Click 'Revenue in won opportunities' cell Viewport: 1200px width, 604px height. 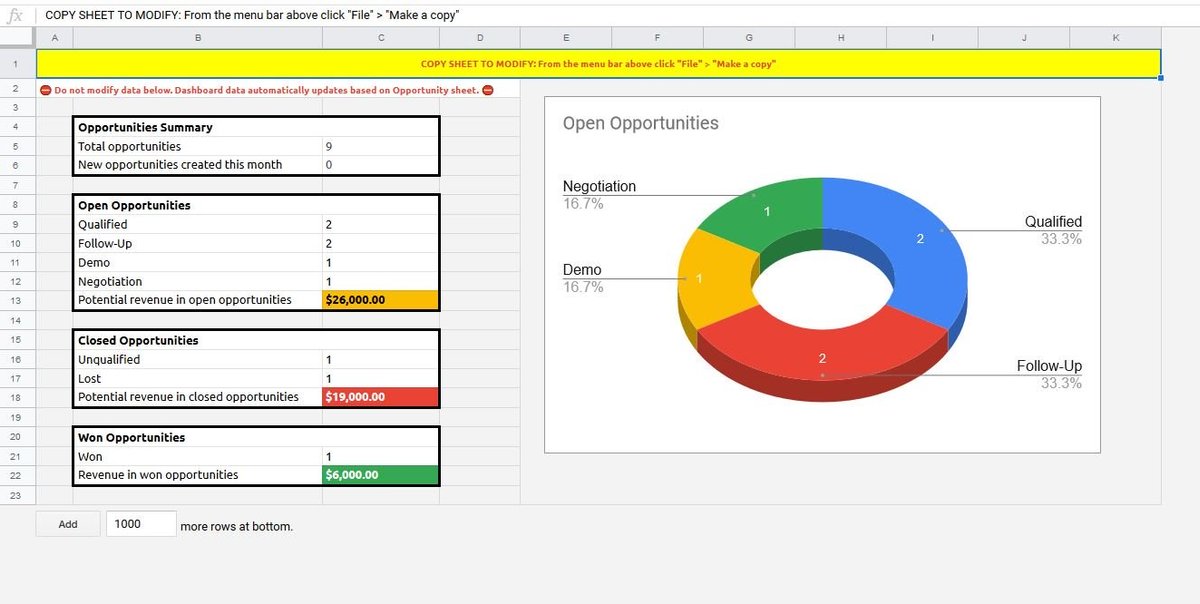pos(198,475)
